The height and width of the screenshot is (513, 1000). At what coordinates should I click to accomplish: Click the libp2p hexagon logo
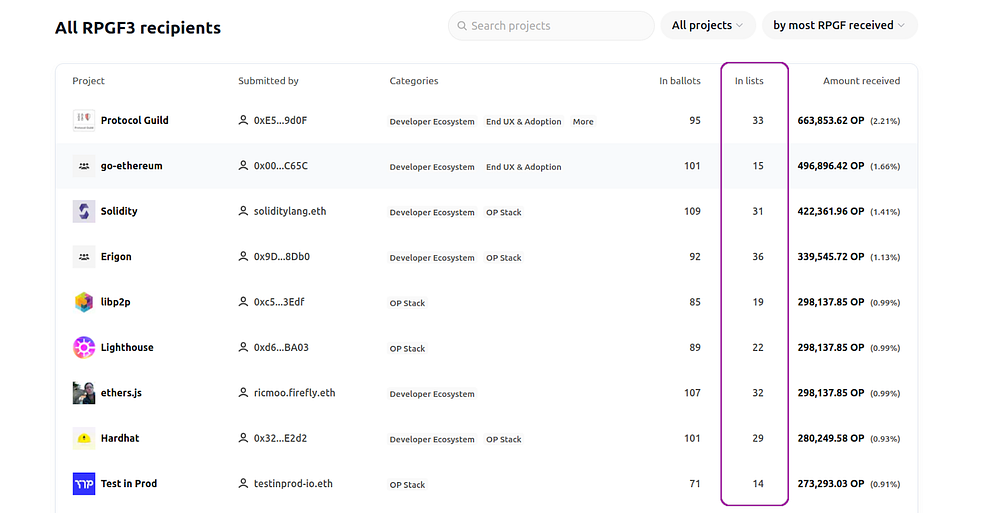point(84,302)
